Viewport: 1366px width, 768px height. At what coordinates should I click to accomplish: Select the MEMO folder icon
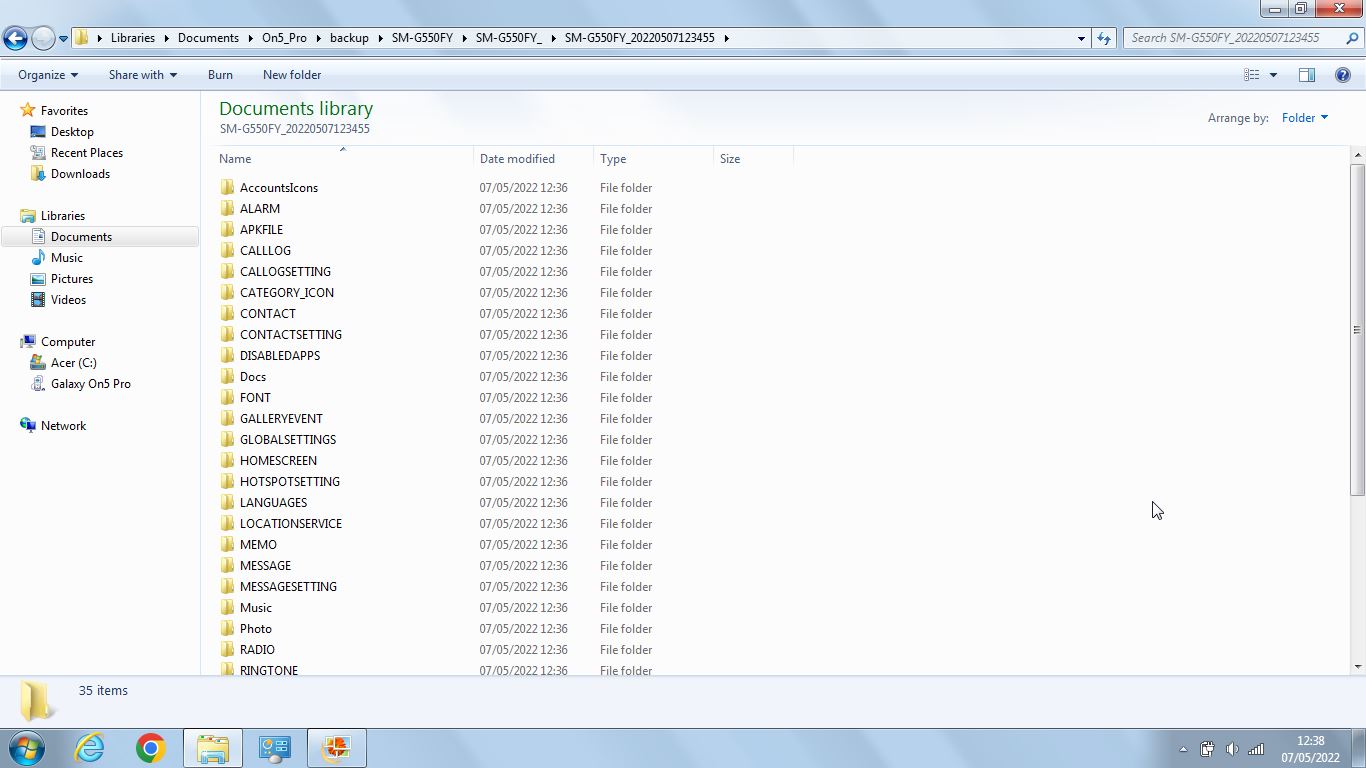pos(227,545)
